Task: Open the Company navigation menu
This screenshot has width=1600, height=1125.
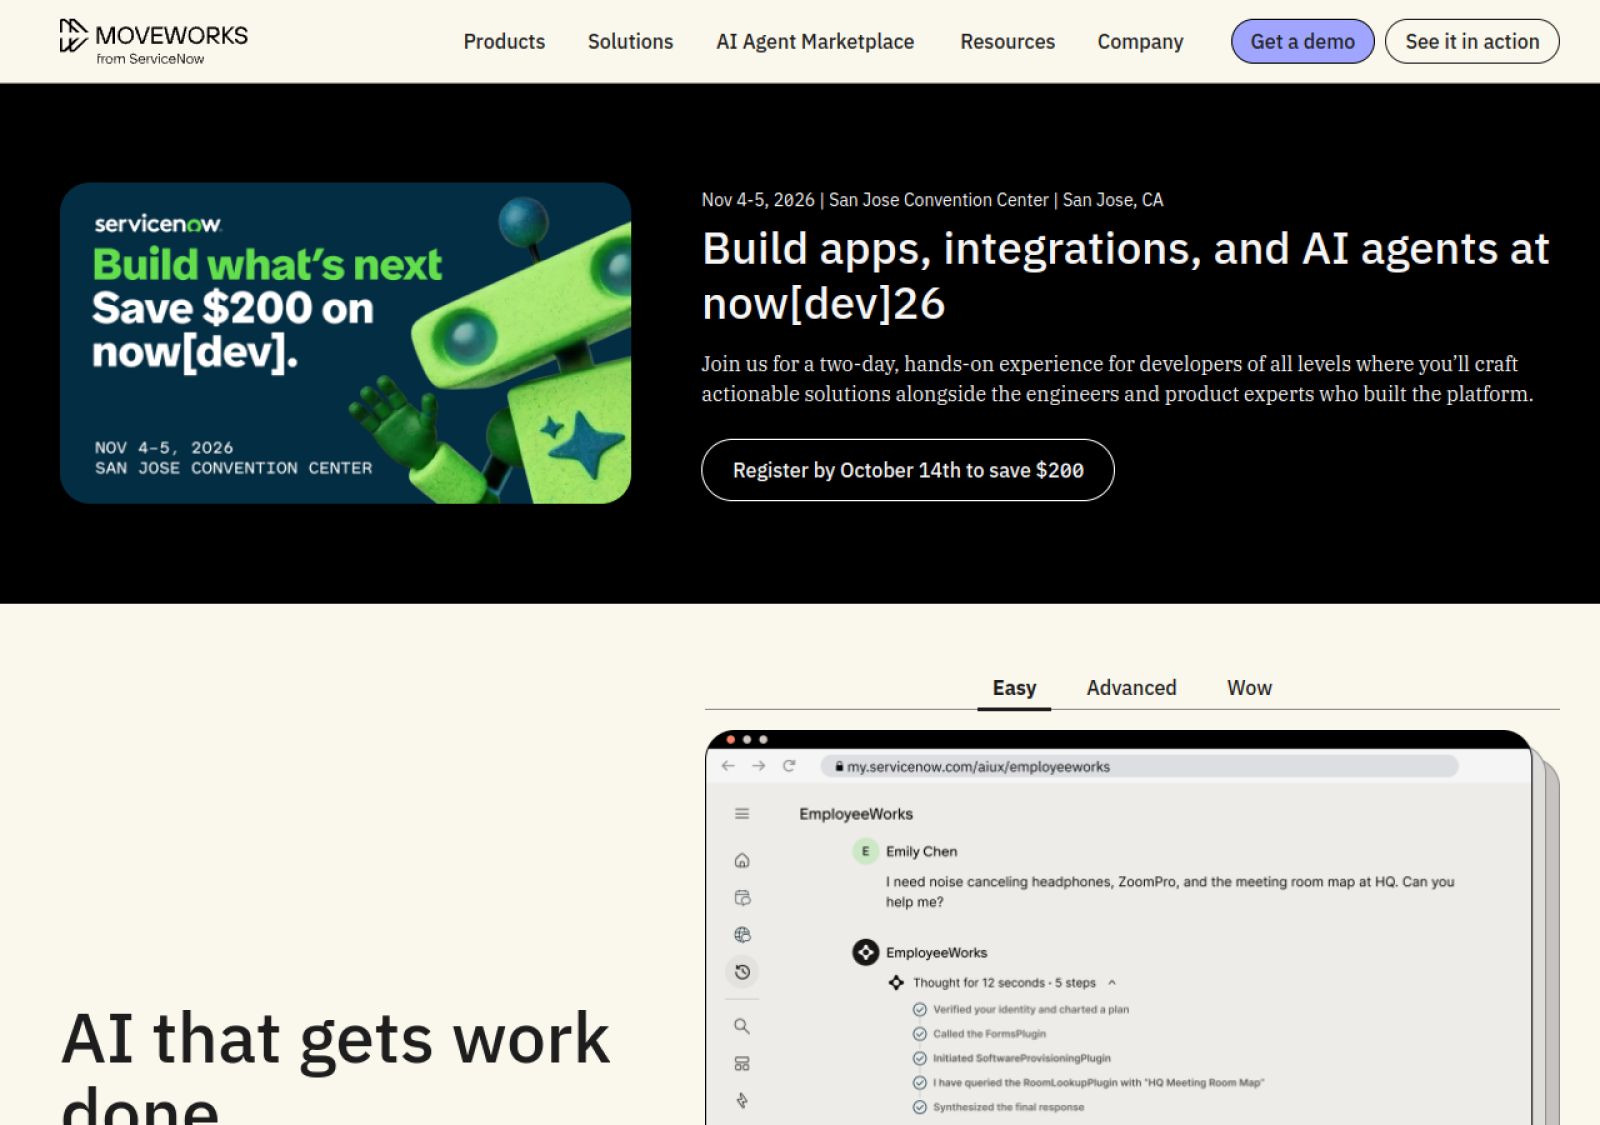Action: [1140, 42]
